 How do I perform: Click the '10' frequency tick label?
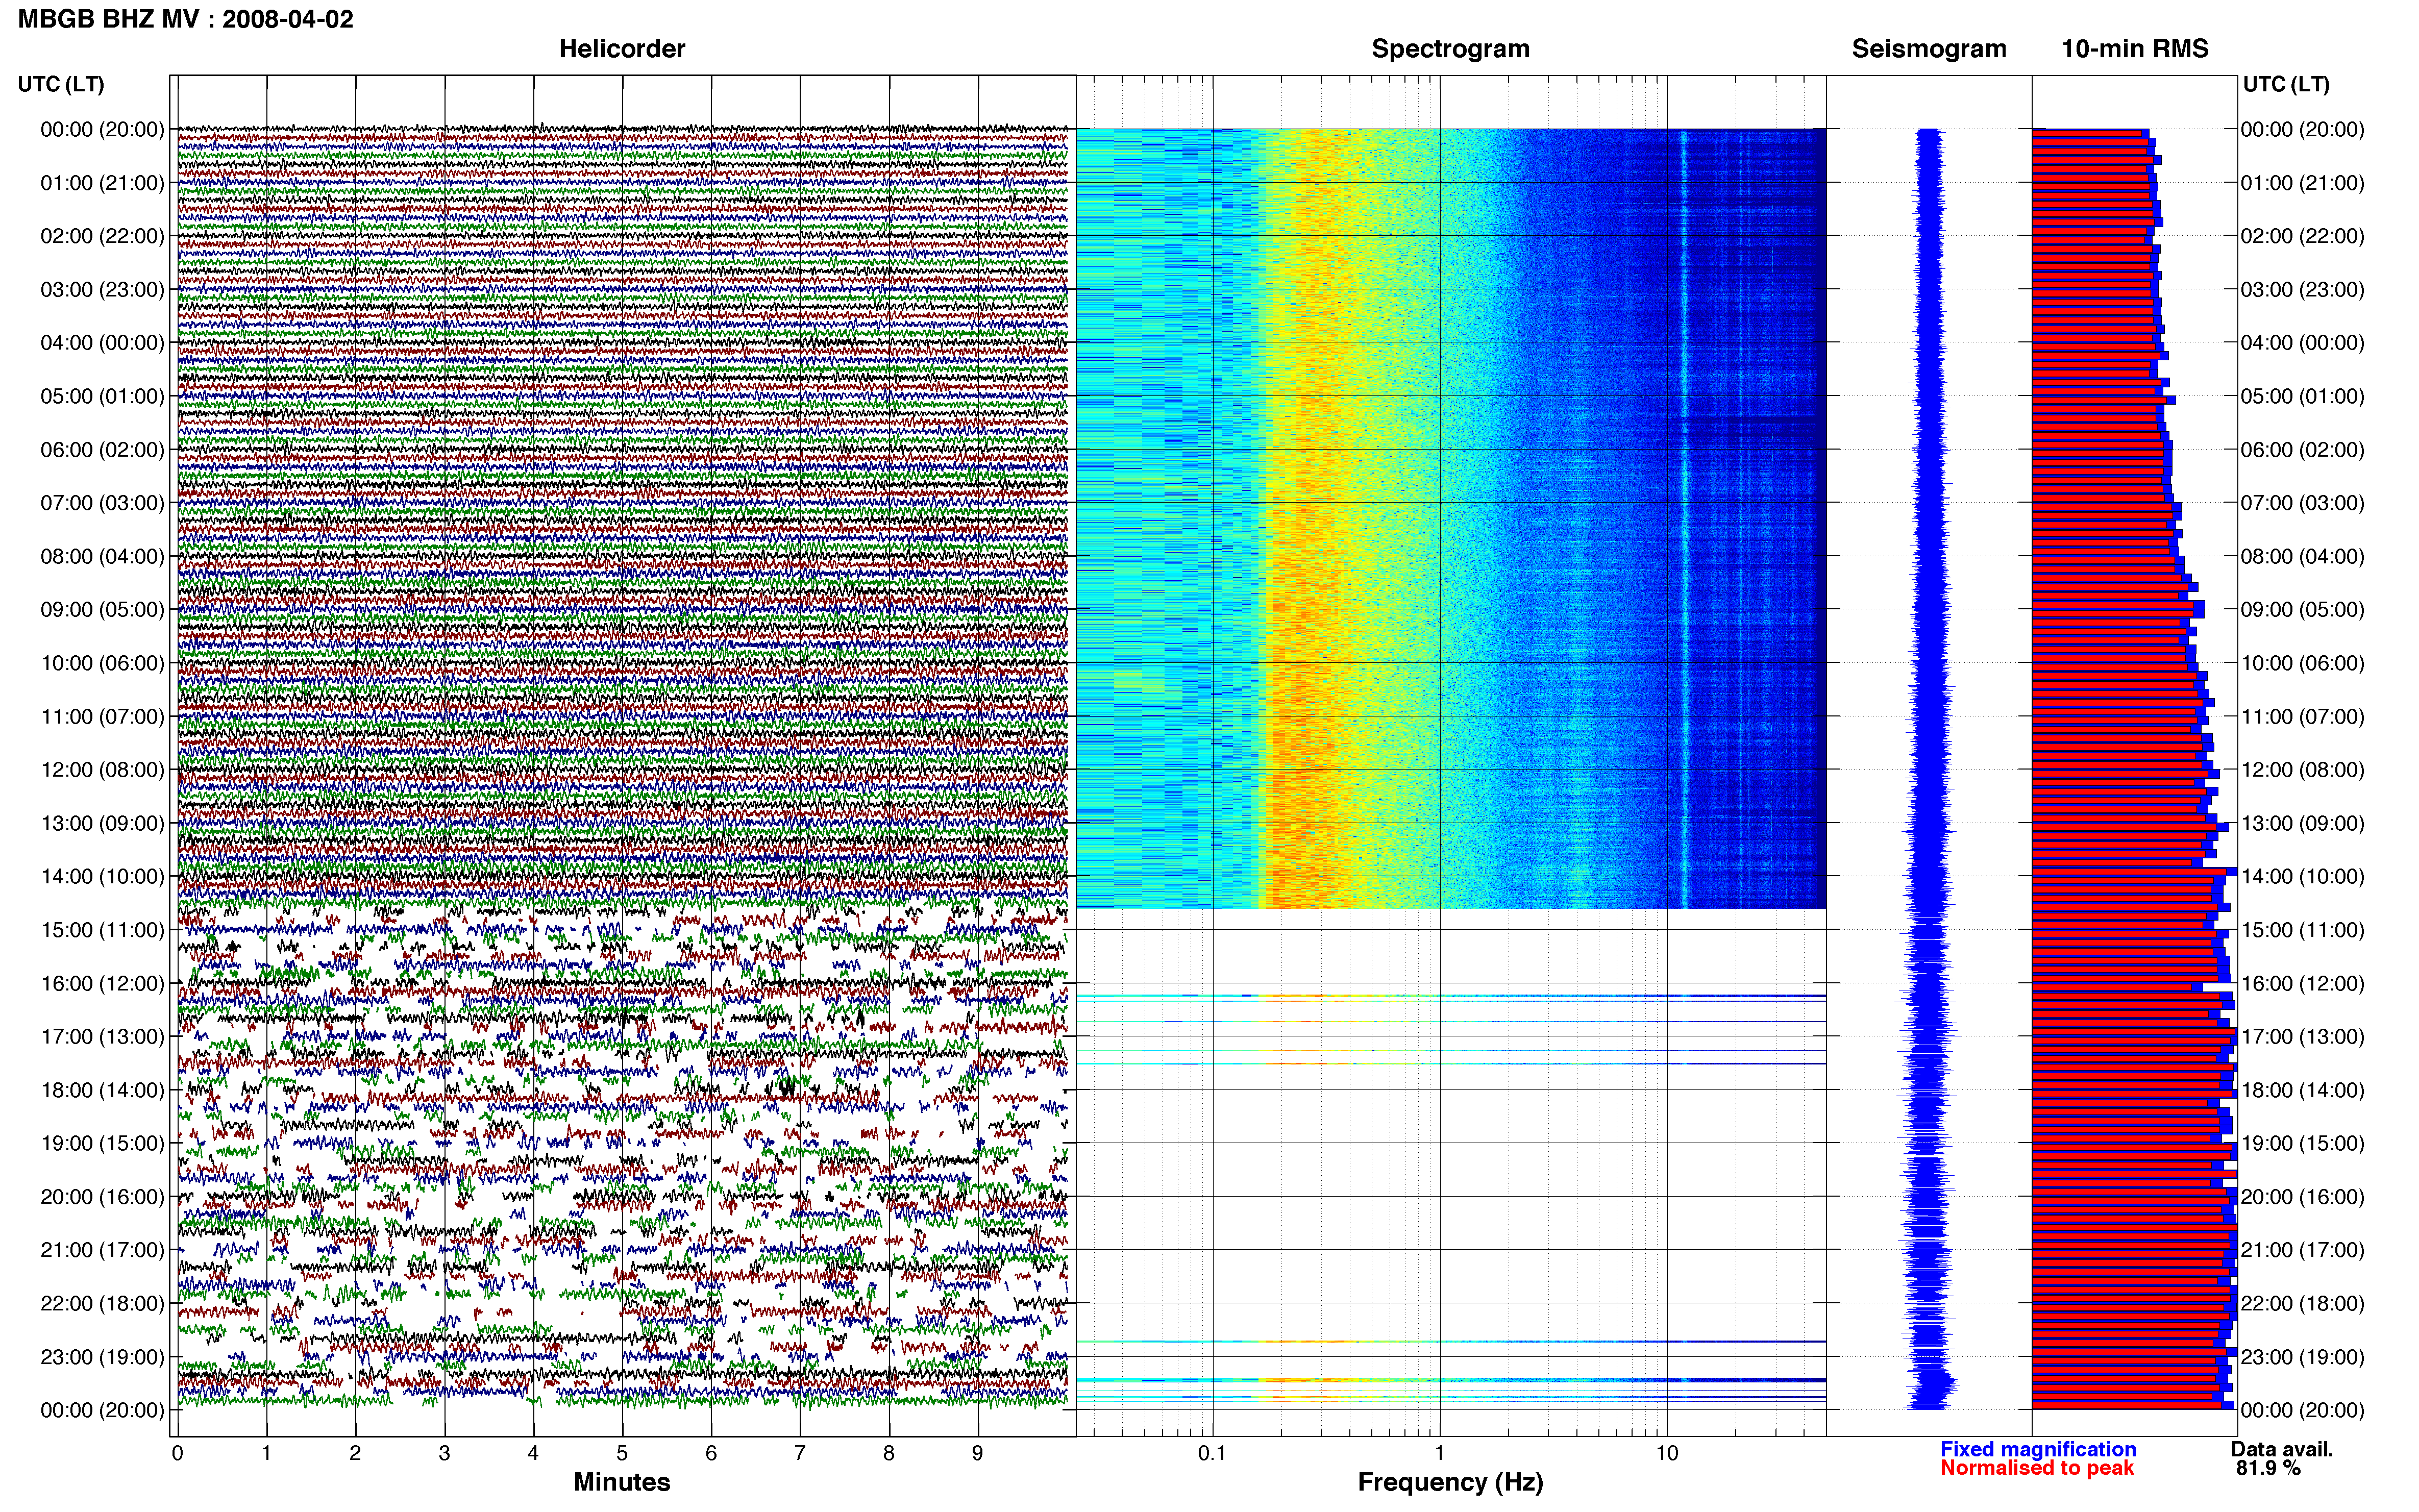pos(1666,1454)
